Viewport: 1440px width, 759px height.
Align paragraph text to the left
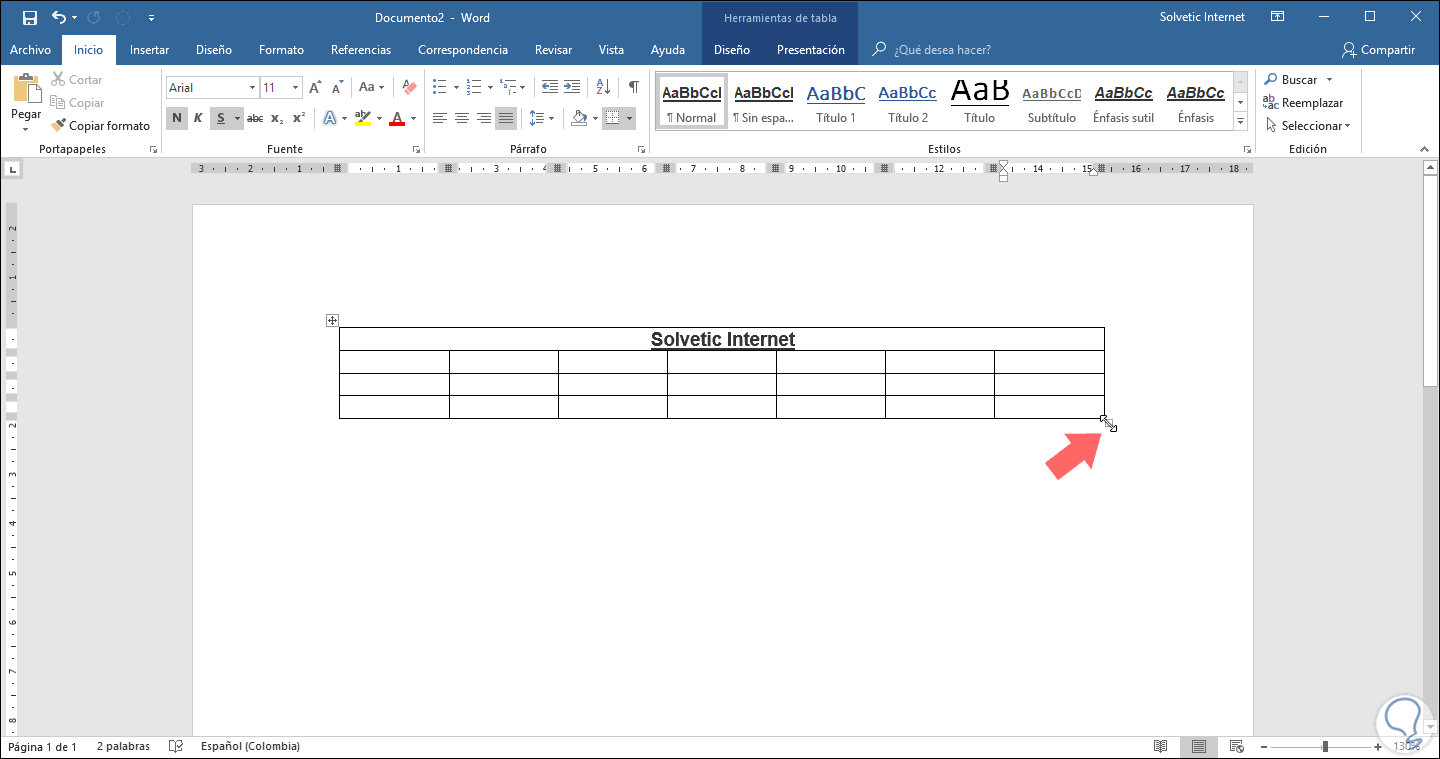439,119
